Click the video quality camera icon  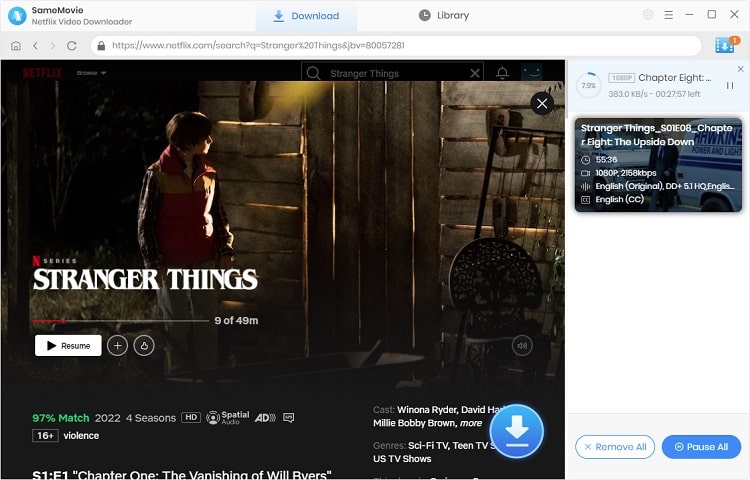point(585,173)
